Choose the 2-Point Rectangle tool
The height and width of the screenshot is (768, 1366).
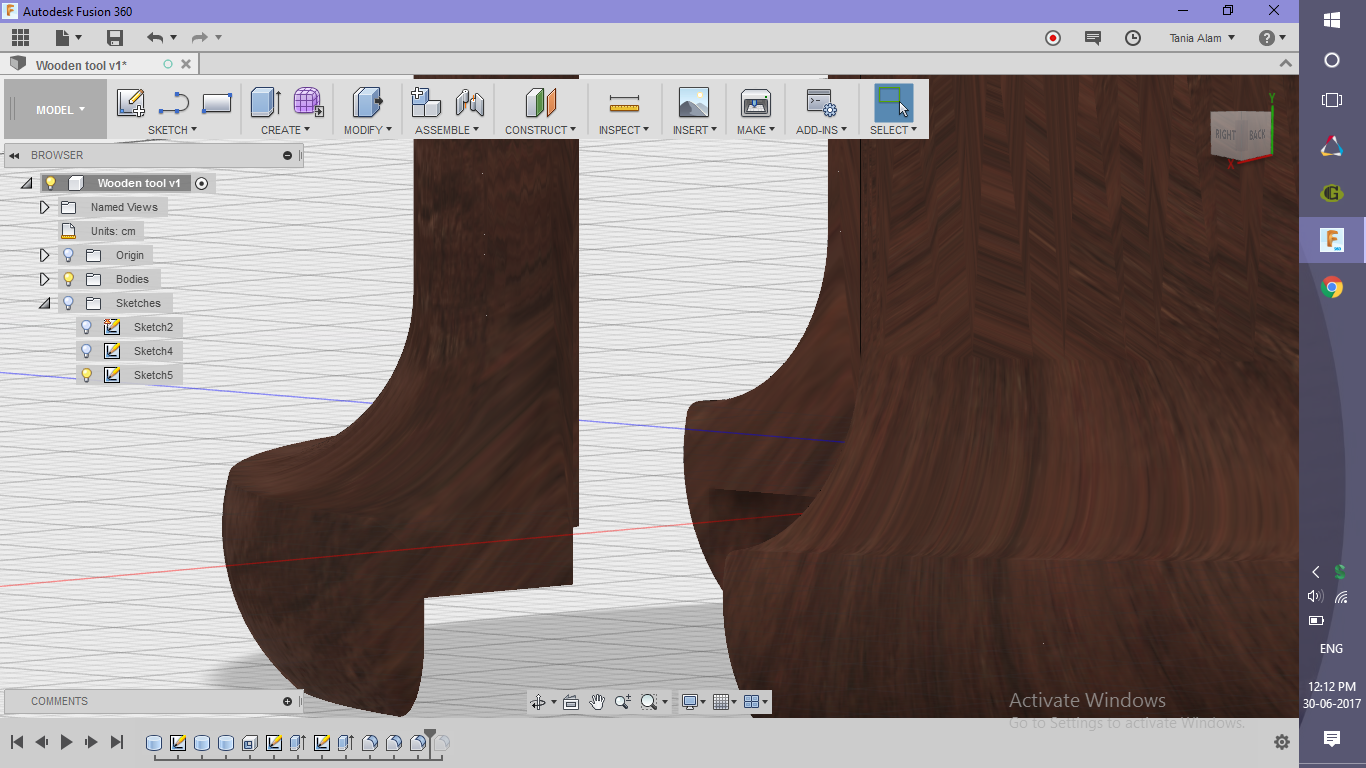(217, 103)
